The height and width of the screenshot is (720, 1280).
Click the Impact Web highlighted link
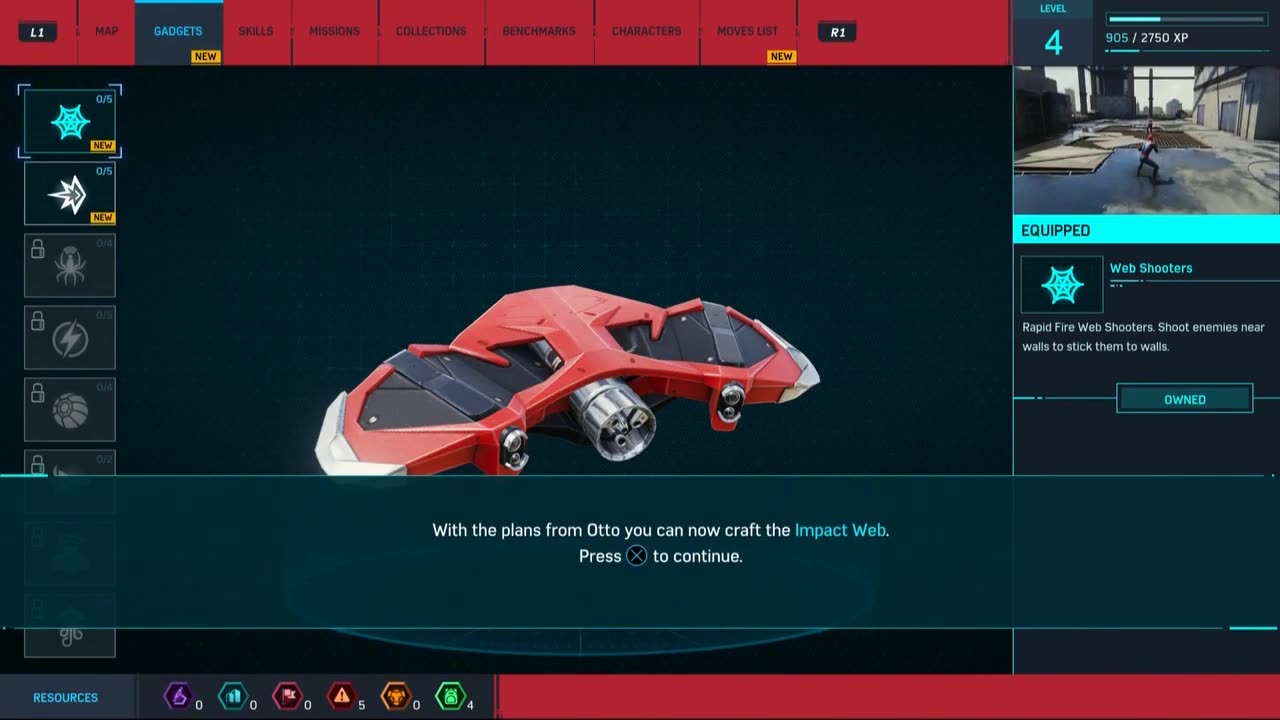click(x=840, y=530)
